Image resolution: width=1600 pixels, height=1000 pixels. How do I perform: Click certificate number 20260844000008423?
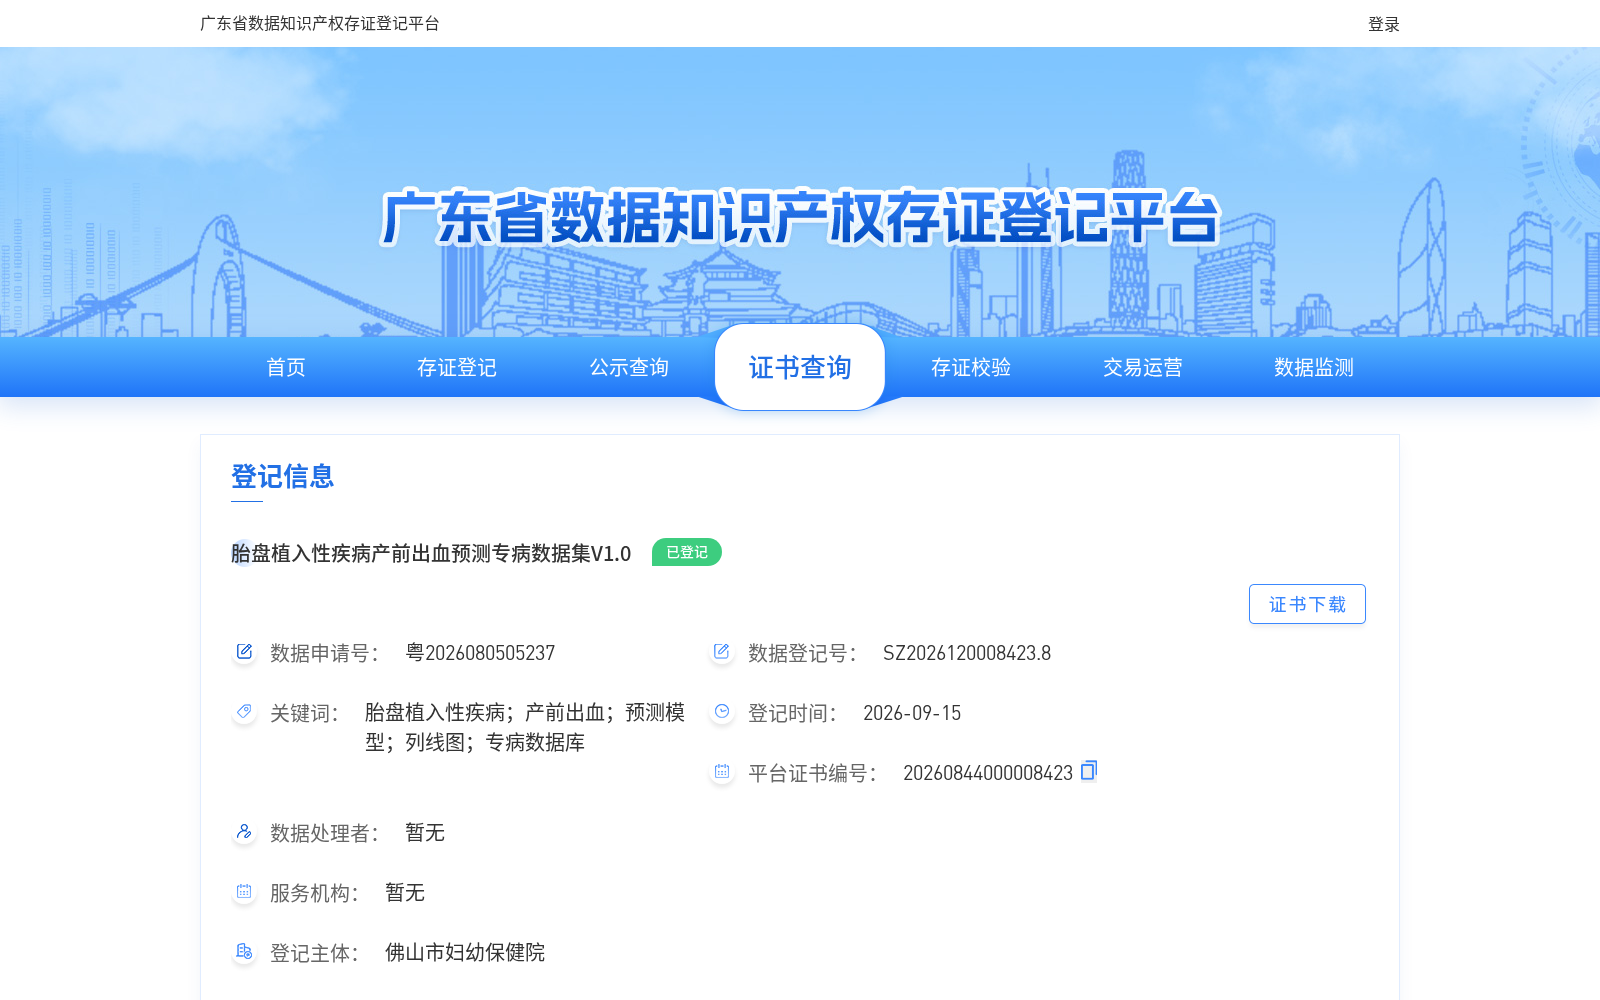coord(988,773)
